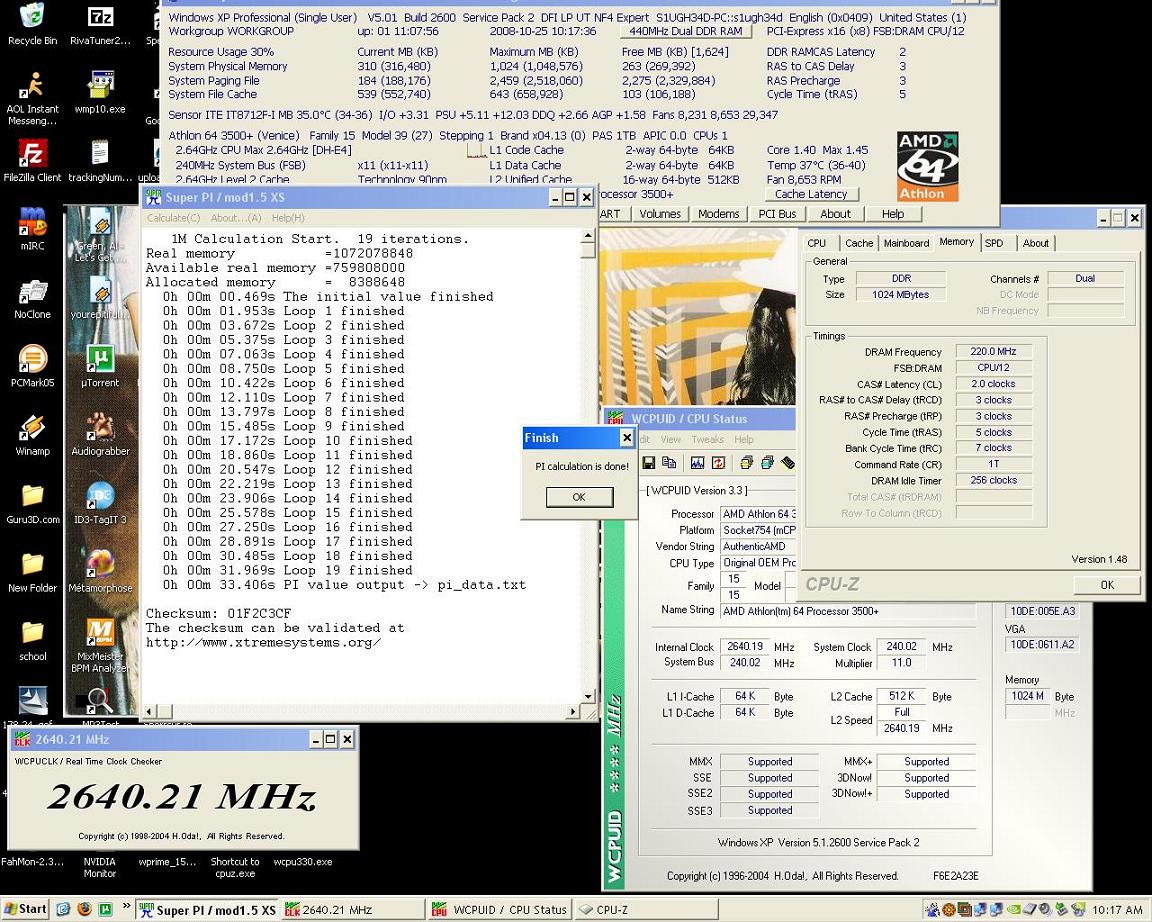This screenshot has width=1152, height=922.
Task: Click the graph chart icon in WCPUID toolbar
Action: (698, 462)
